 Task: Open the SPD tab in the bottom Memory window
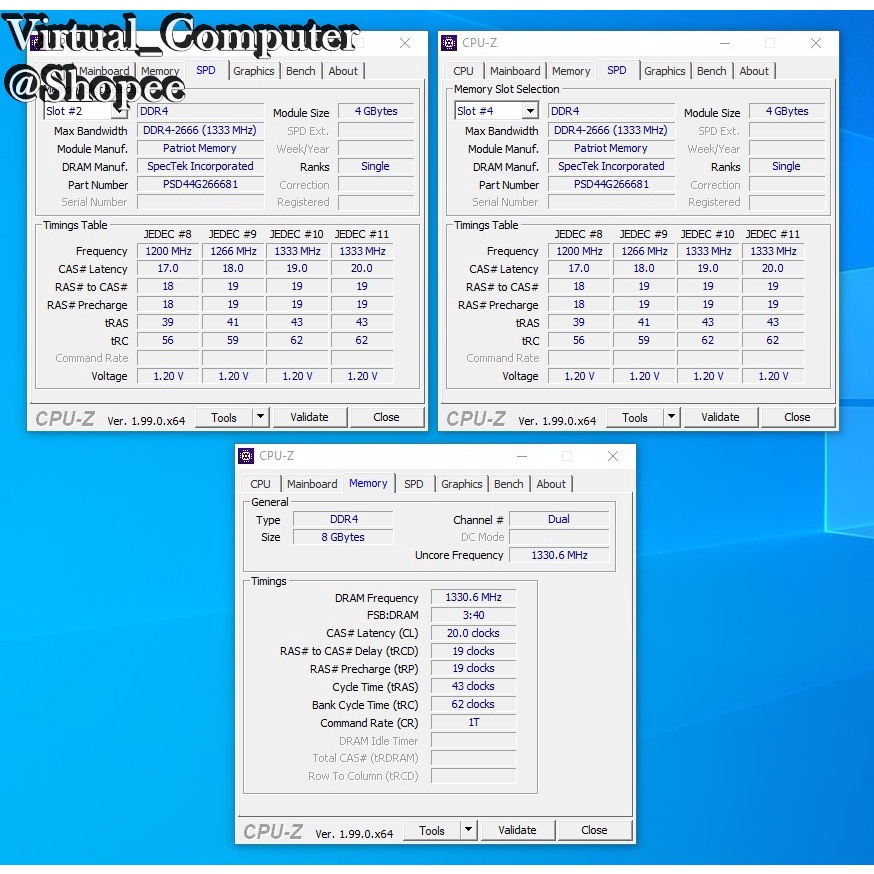[414, 484]
